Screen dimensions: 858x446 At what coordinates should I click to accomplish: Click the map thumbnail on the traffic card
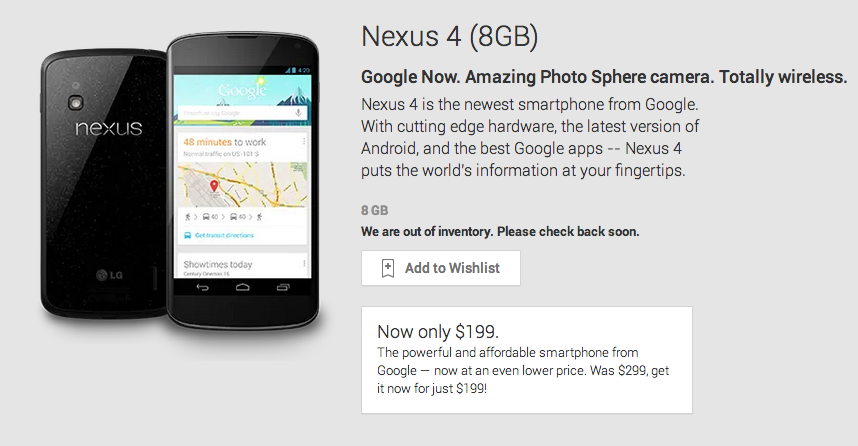(242, 184)
